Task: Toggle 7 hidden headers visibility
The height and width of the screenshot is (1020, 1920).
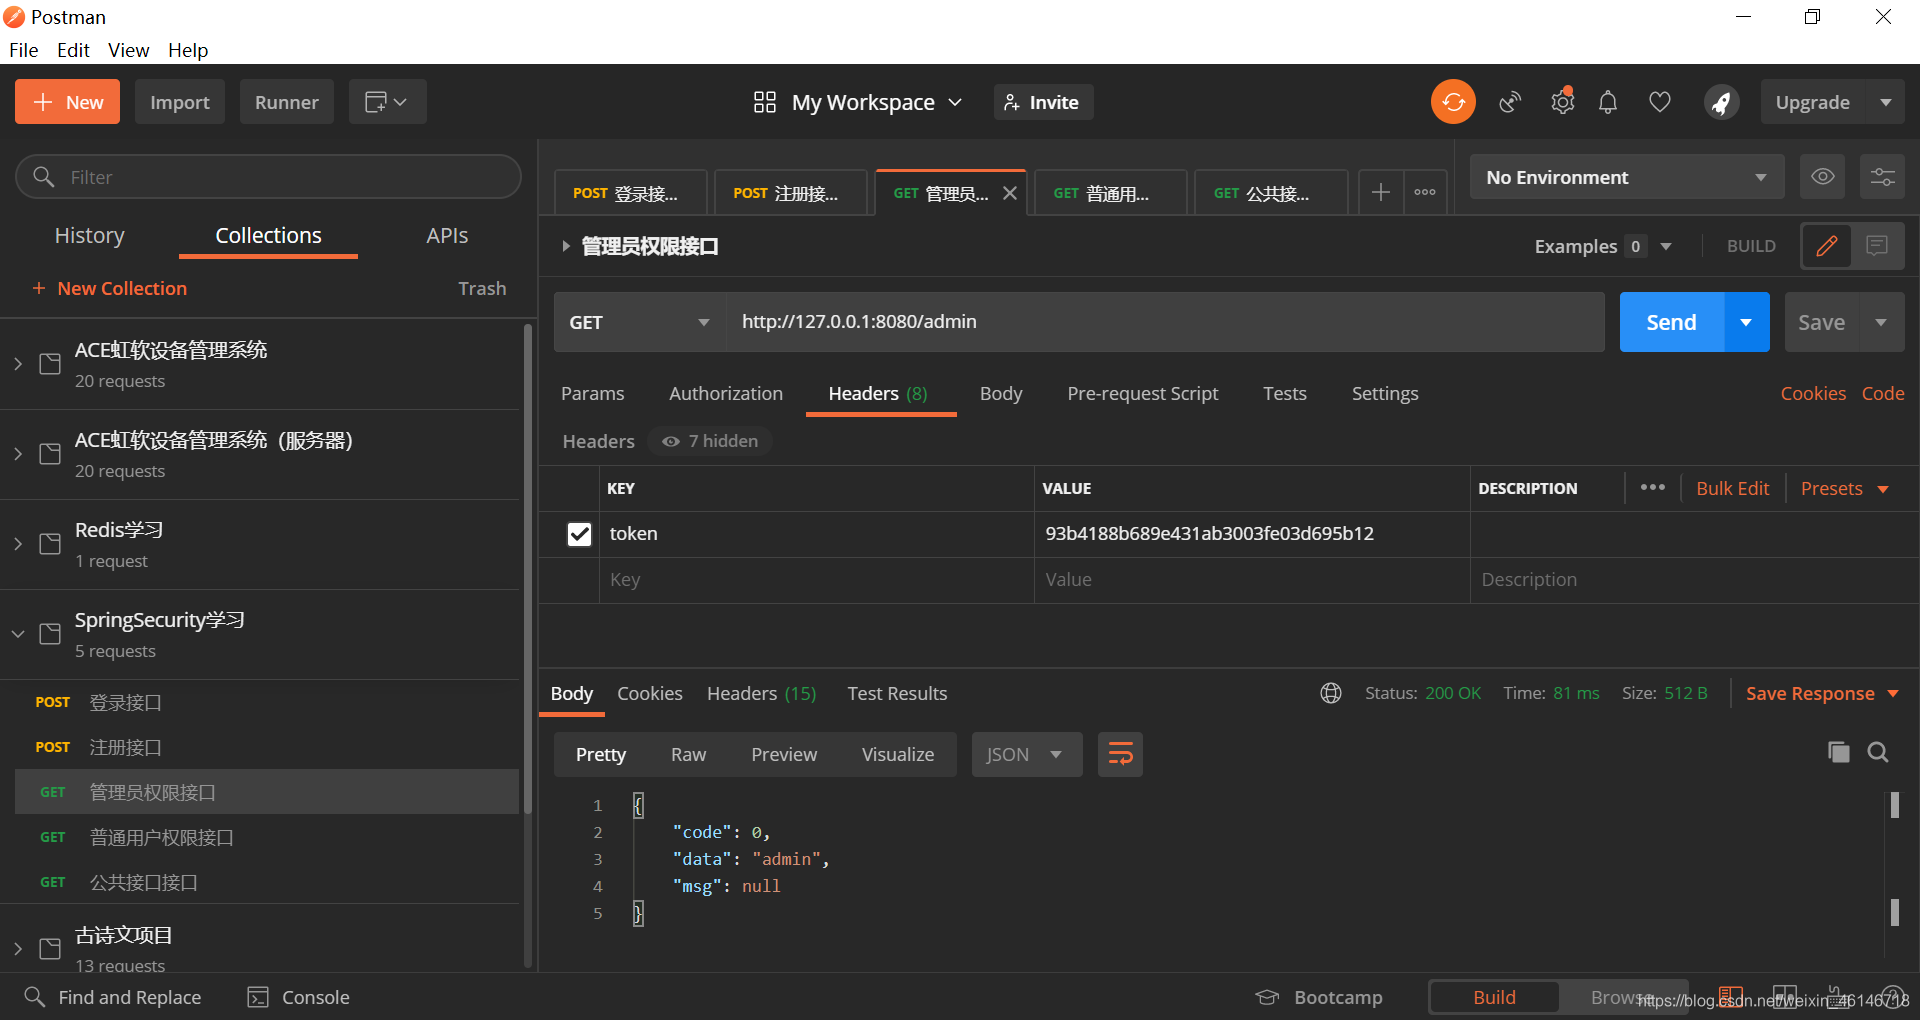Action: tap(710, 441)
